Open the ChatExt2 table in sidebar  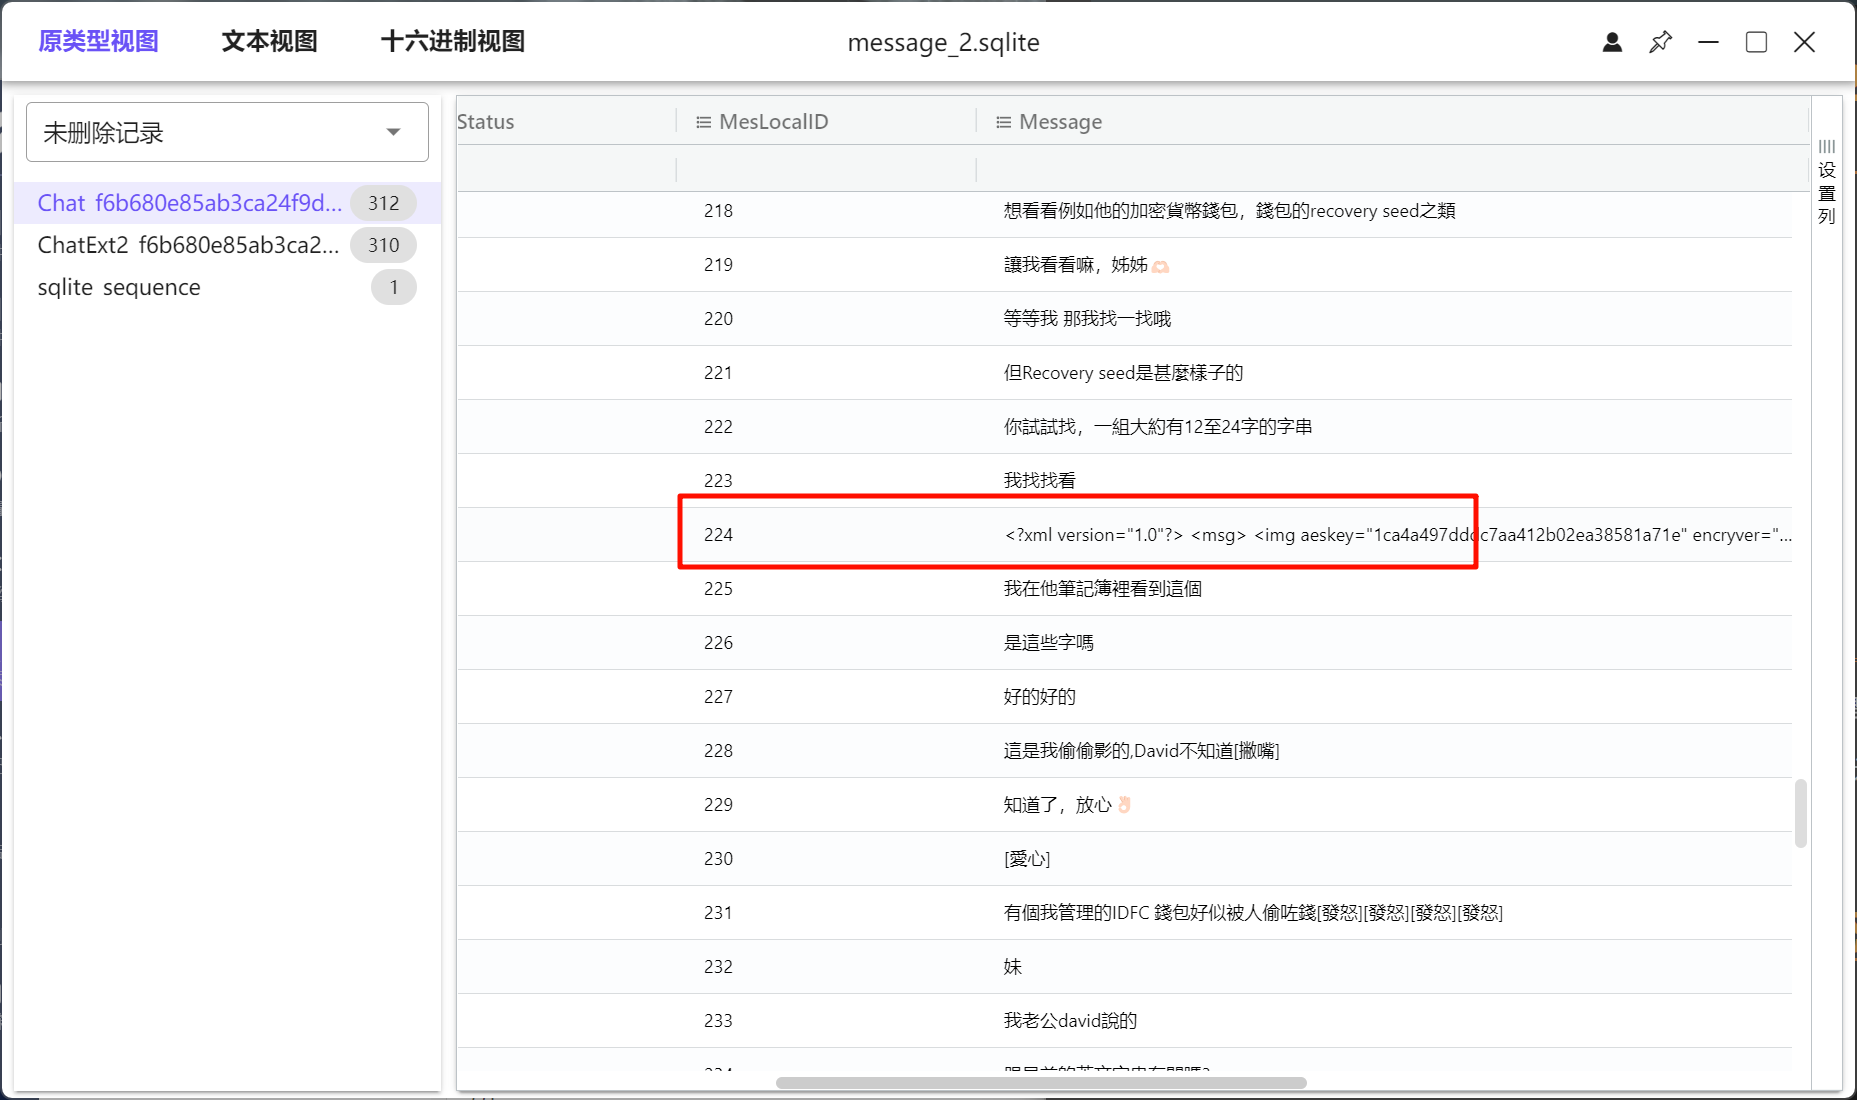pos(188,245)
